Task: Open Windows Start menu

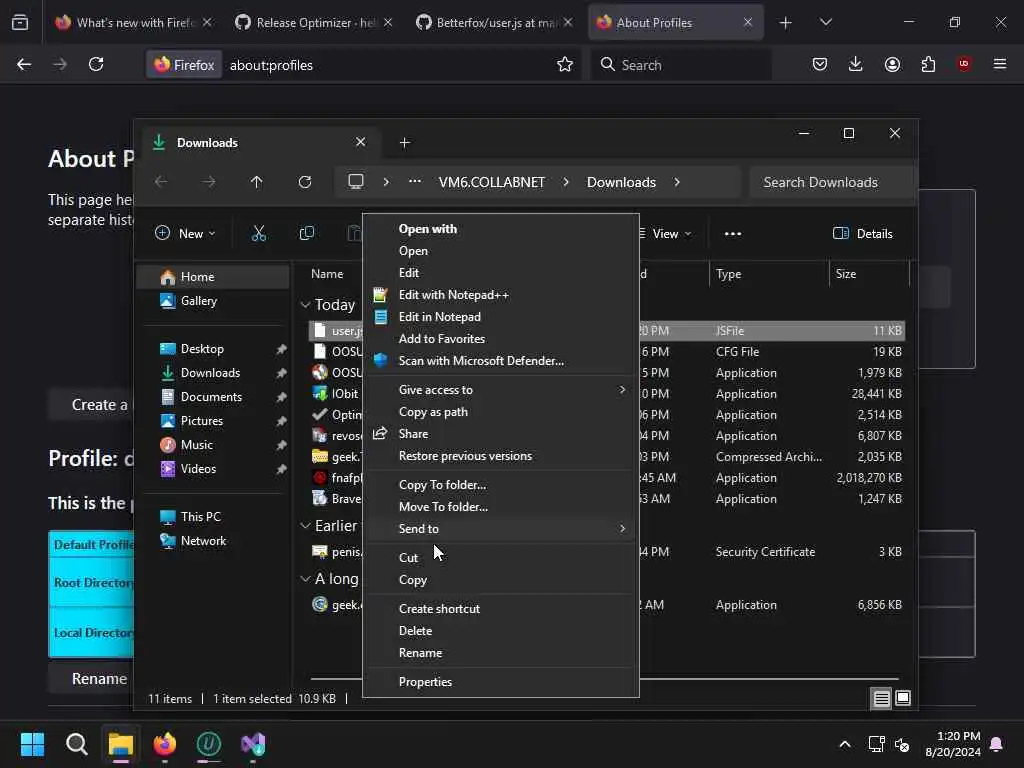Action: pos(32,744)
